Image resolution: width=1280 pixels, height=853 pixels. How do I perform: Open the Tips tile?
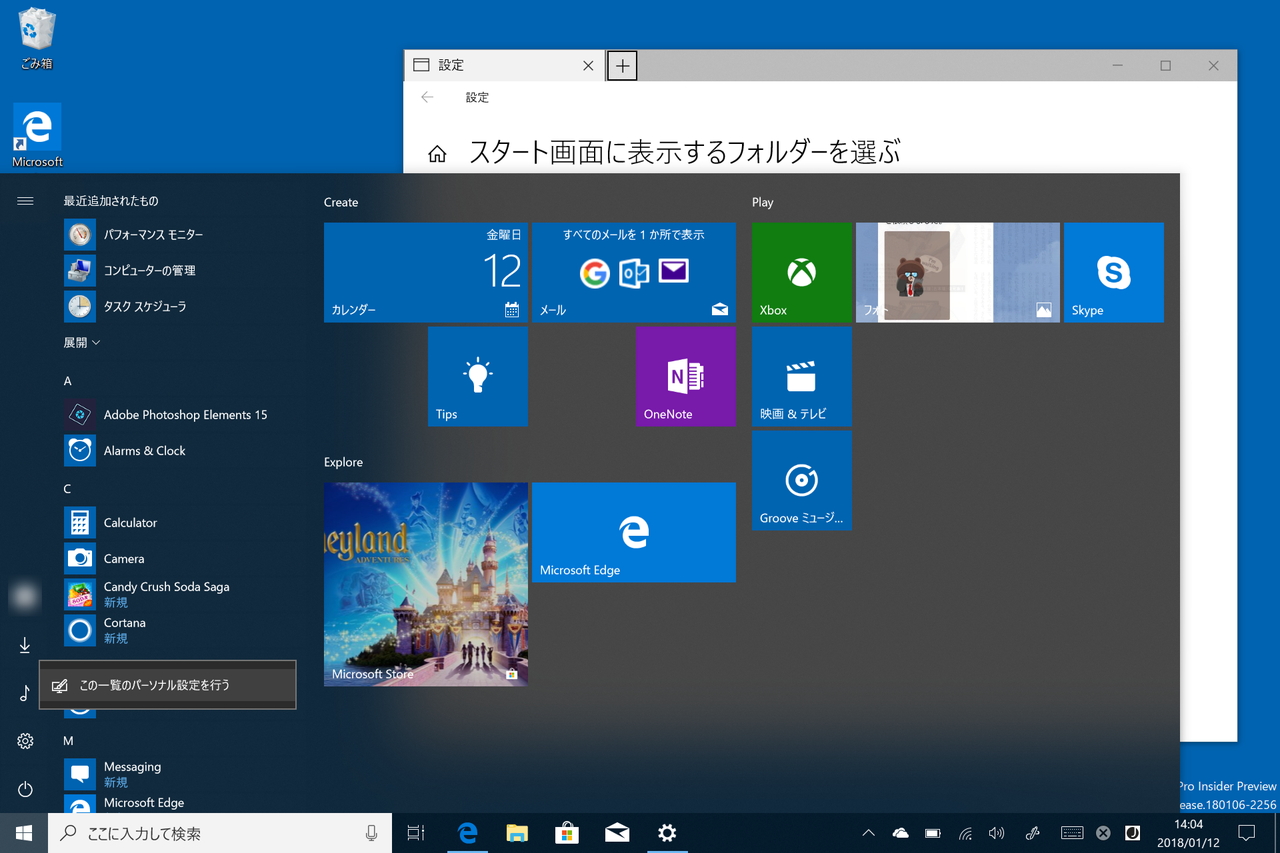click(x=477, y=376)
